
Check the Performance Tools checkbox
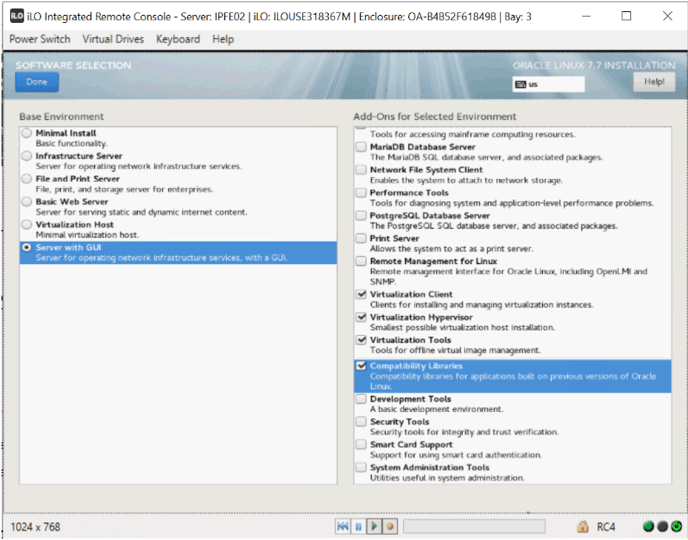click(x=361, y=192)
